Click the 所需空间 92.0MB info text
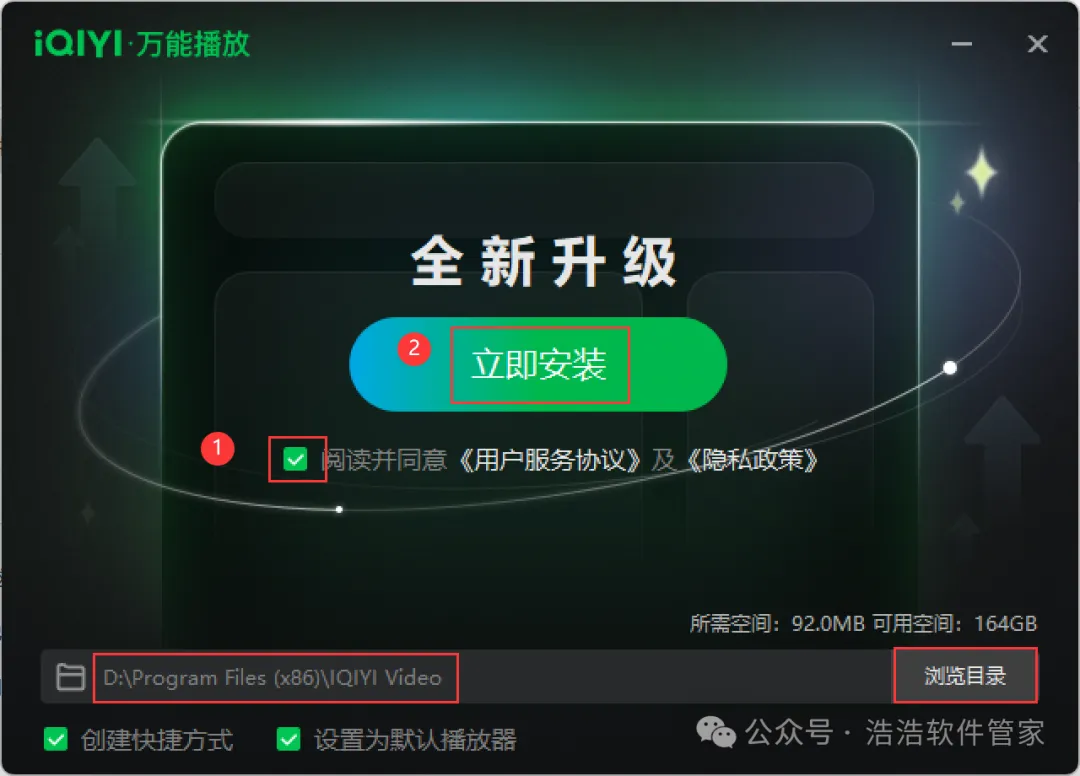This screenshot has height=776, width=1080. 777,624
